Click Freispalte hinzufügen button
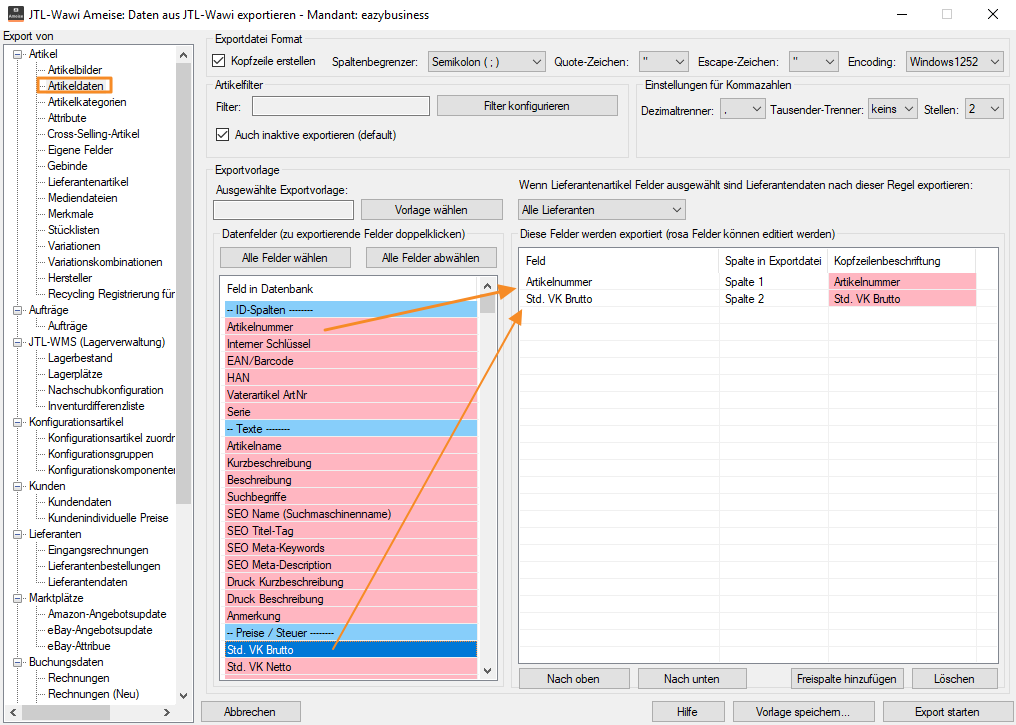This screenshot has height=725, width=1016. tap(847, 679)
